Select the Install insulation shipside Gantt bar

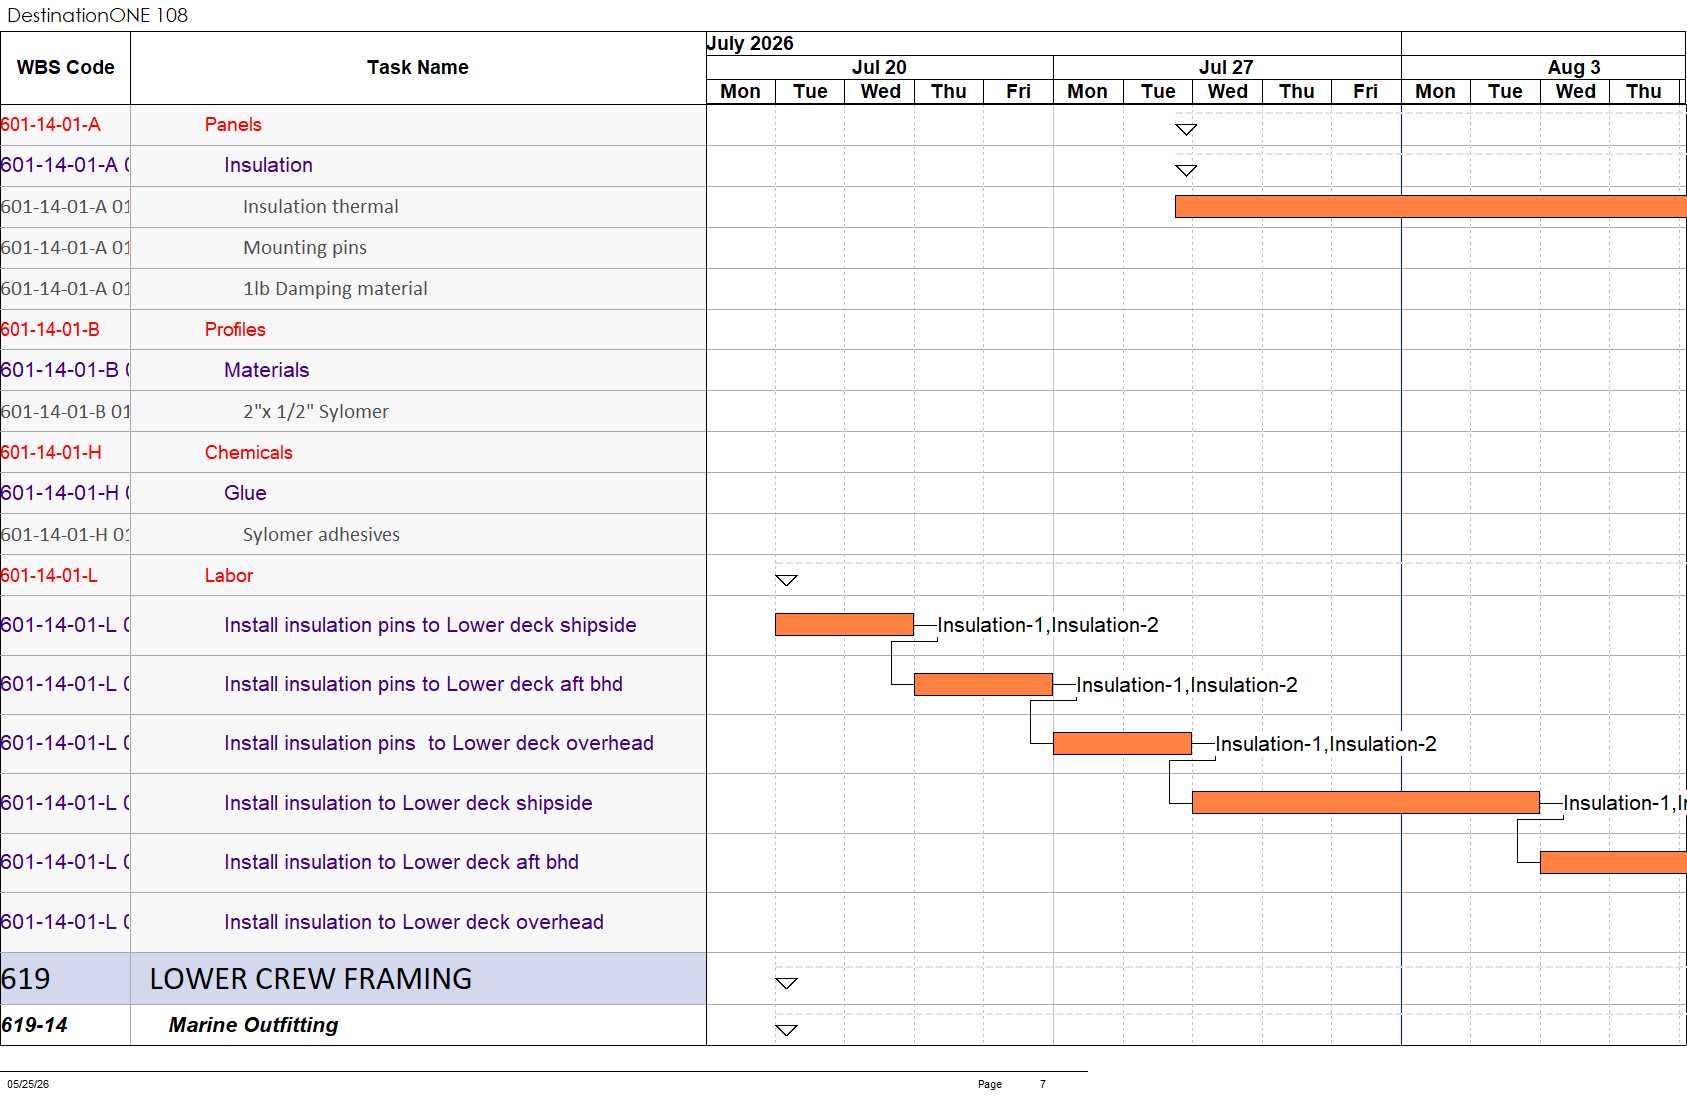pyautogui.click(x=1366, y=802)
